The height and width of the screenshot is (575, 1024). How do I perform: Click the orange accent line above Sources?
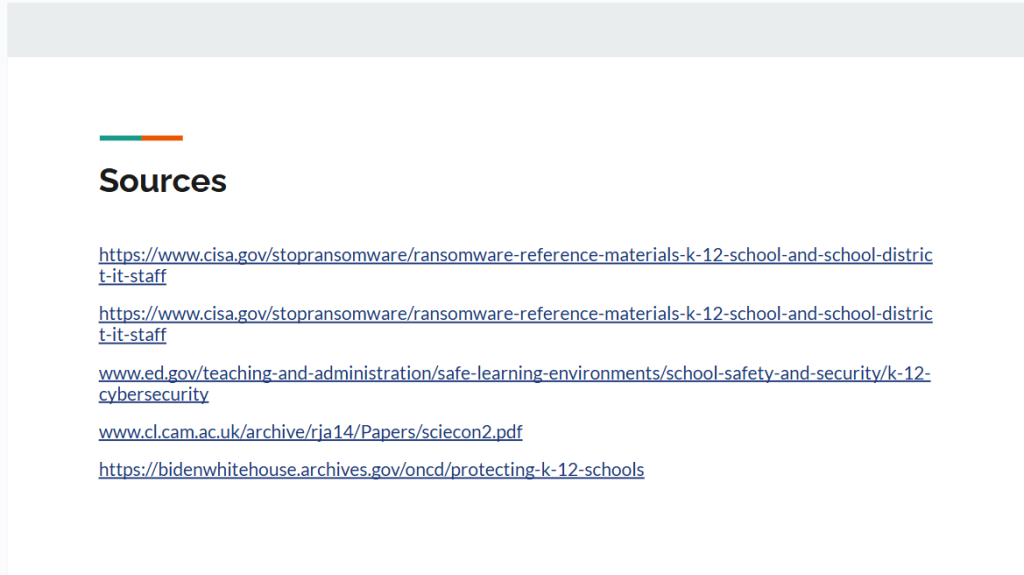click(162, 138)
